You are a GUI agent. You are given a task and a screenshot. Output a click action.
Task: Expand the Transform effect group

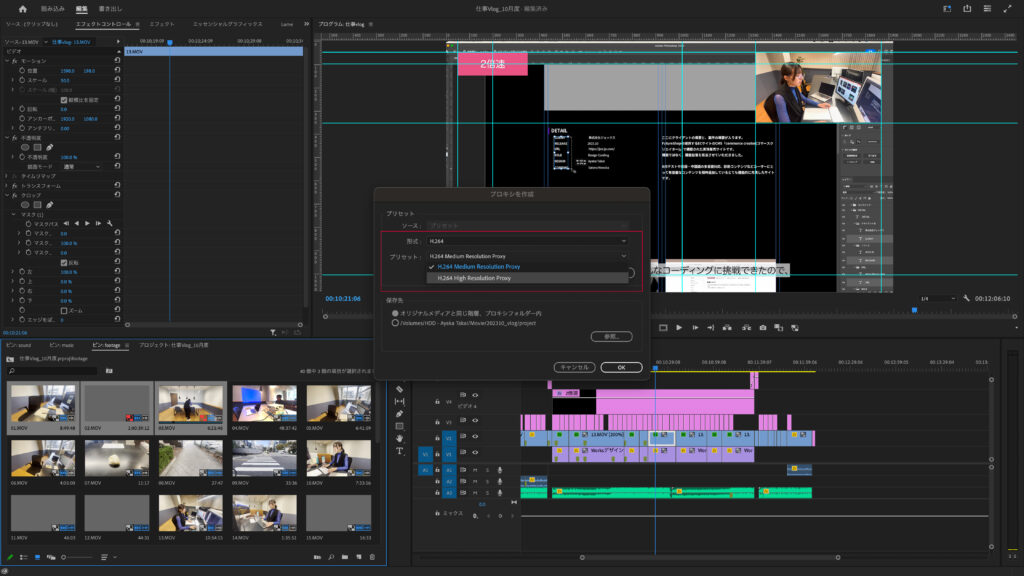pyautogui.click(x=7, y=185)
